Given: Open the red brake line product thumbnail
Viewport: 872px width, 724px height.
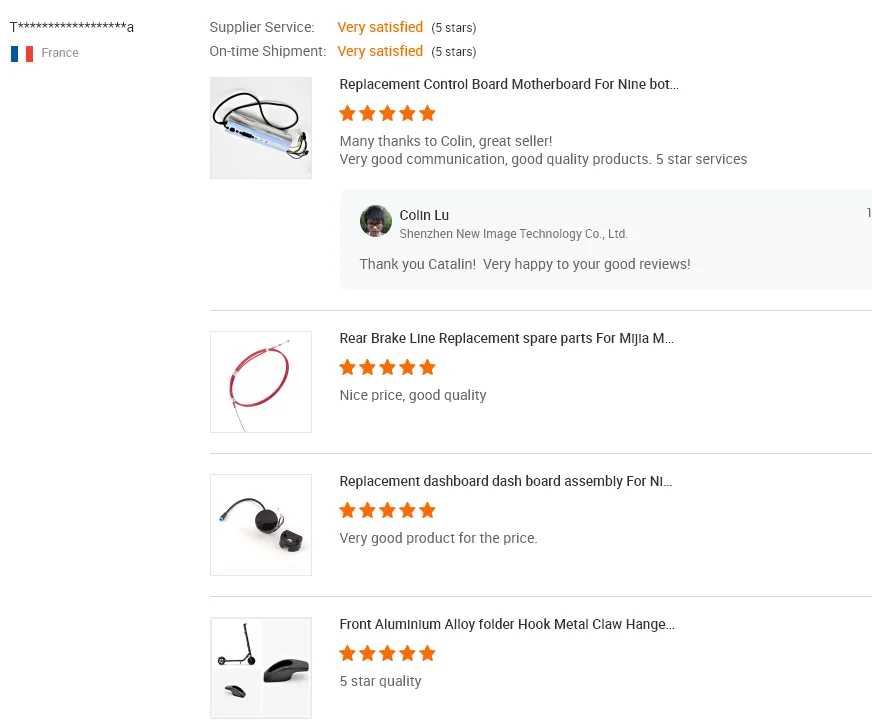Looking at the screenshot, I should click(x=261, y=382).
